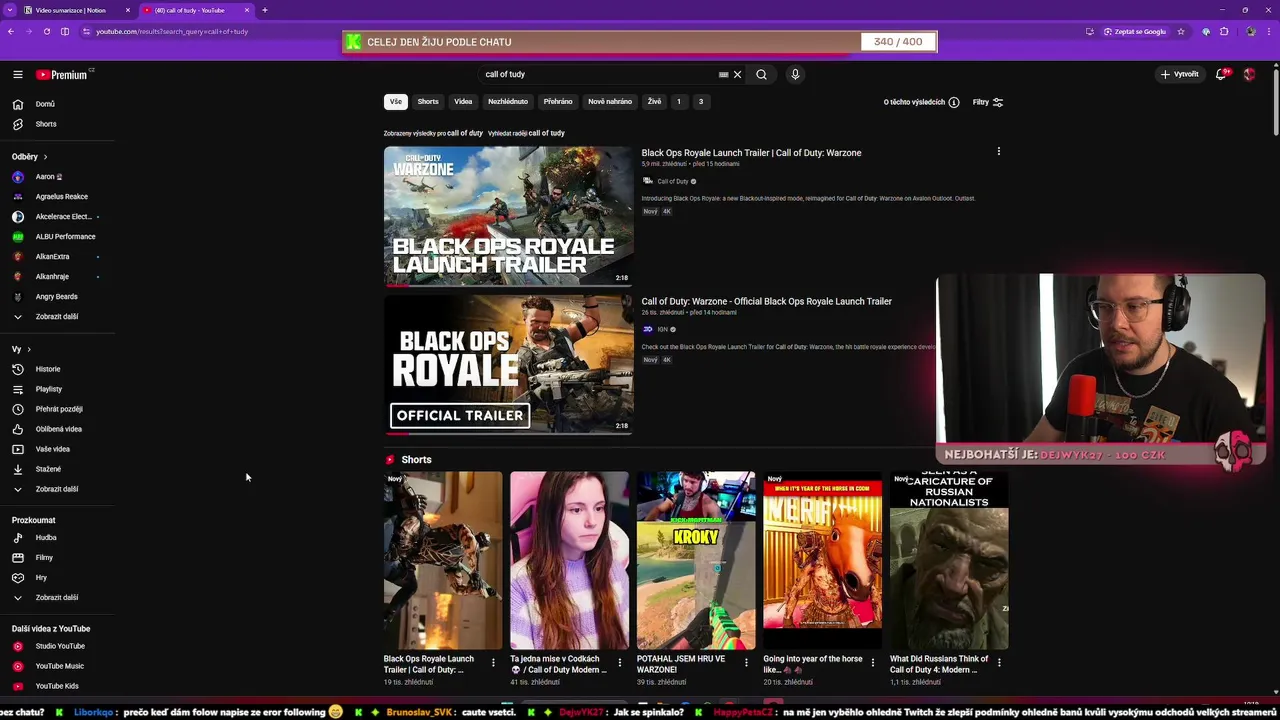Select the Nezhlédnuto filter chip
This screenshot has width=1280, height=720.
(x=508, y=101)
